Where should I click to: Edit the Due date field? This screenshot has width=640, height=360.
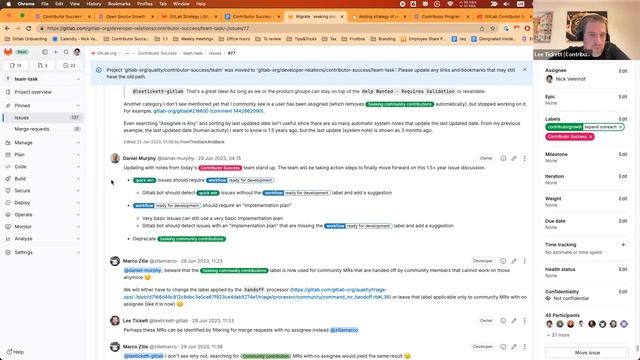622,221
